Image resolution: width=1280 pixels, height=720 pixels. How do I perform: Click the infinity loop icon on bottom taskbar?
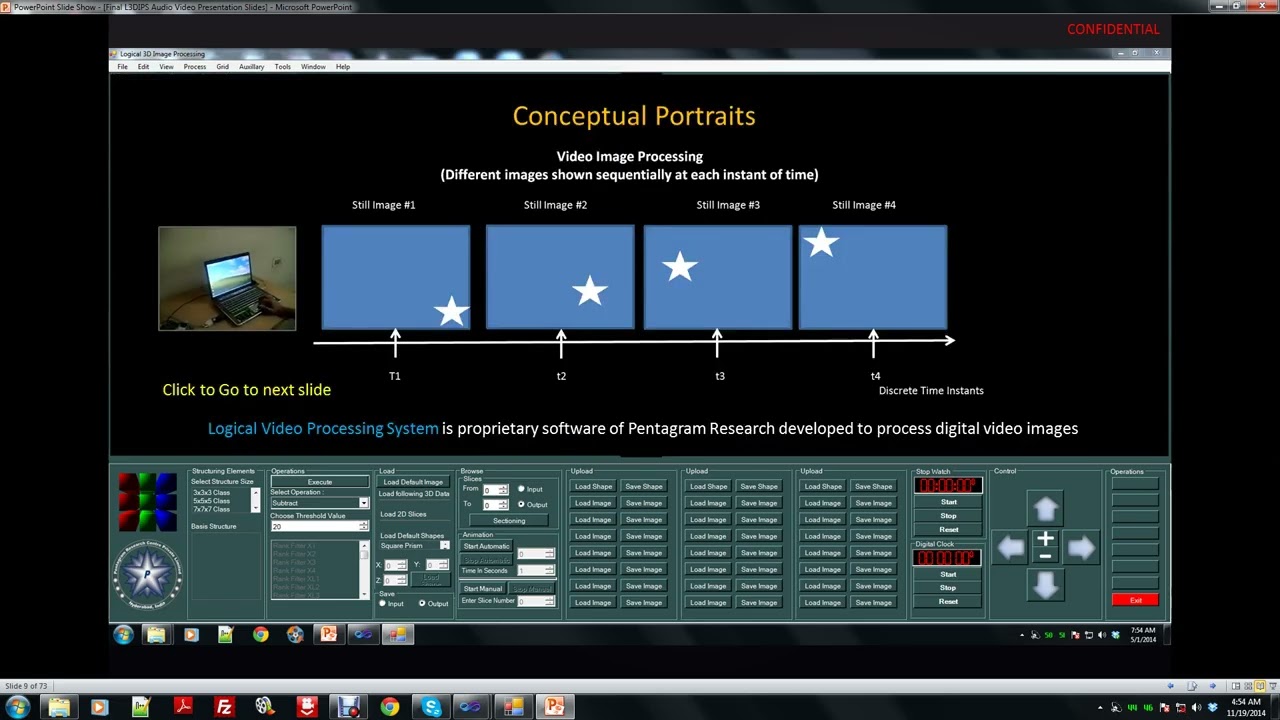click(470, 708)
